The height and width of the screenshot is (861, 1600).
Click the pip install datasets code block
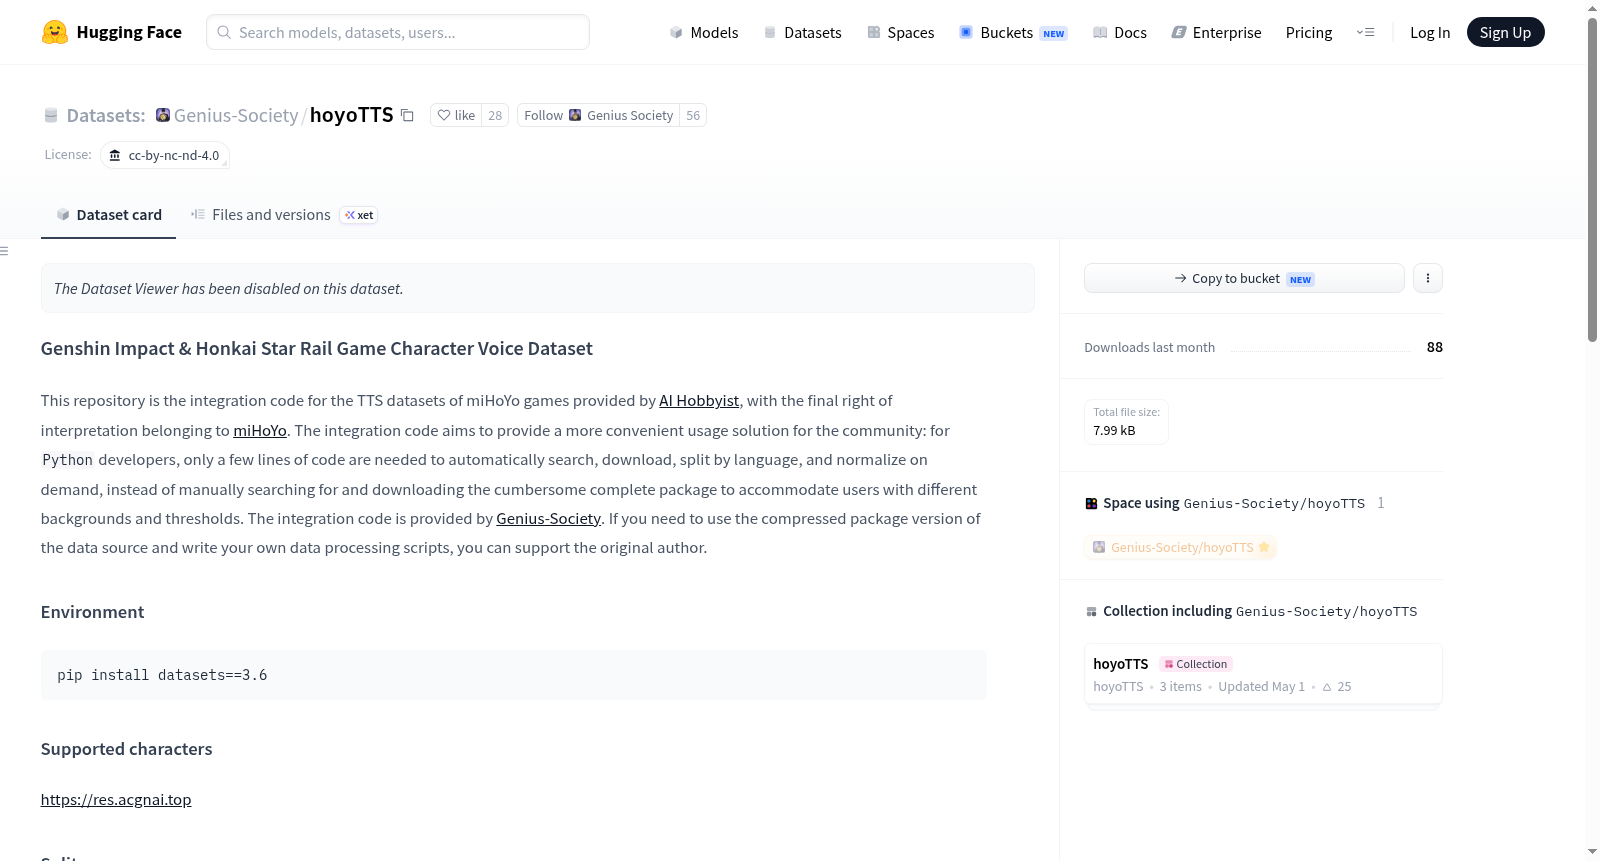coord(514,675)
